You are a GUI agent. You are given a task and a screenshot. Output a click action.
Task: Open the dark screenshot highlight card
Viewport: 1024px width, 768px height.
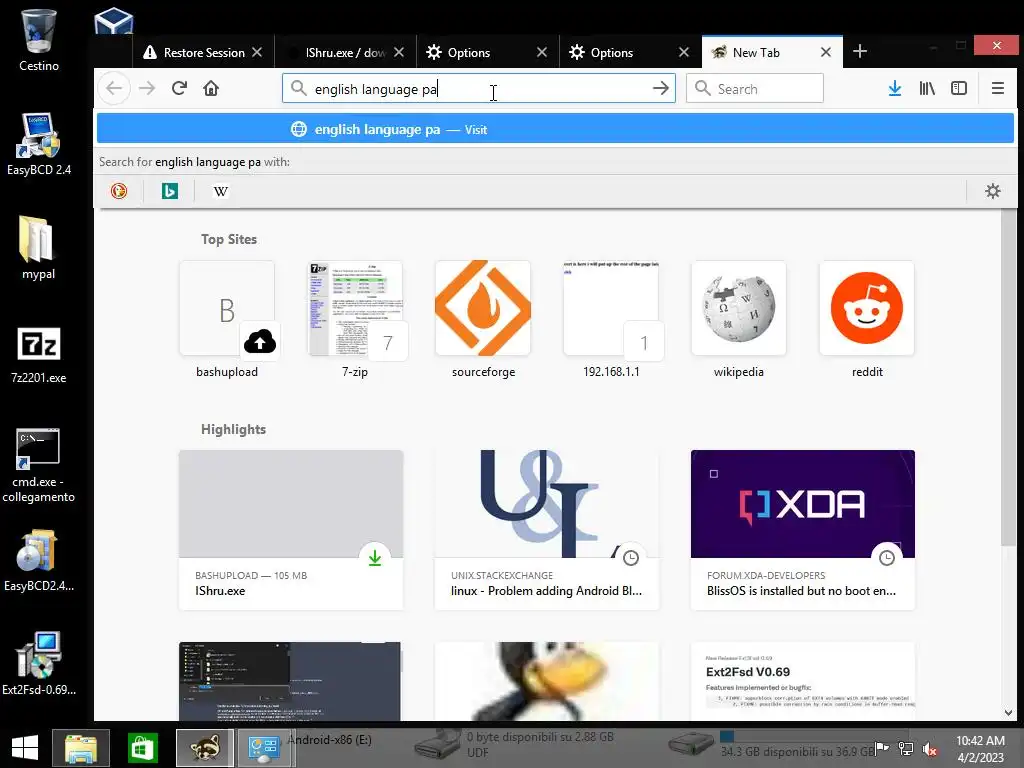(x=291, y=681)
